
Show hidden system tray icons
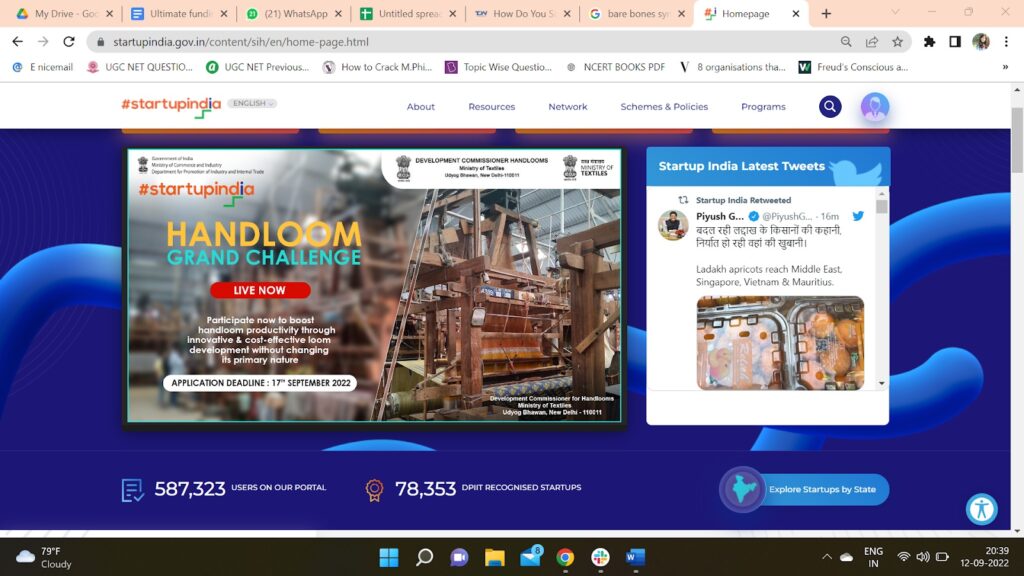pos(827,557)
